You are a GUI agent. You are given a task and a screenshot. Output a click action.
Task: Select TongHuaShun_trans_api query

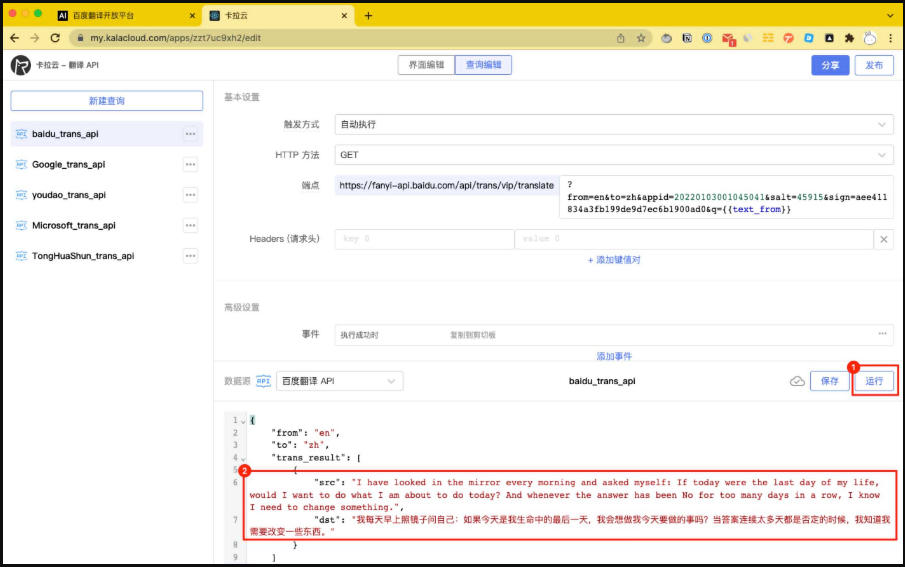pos(83,256)
